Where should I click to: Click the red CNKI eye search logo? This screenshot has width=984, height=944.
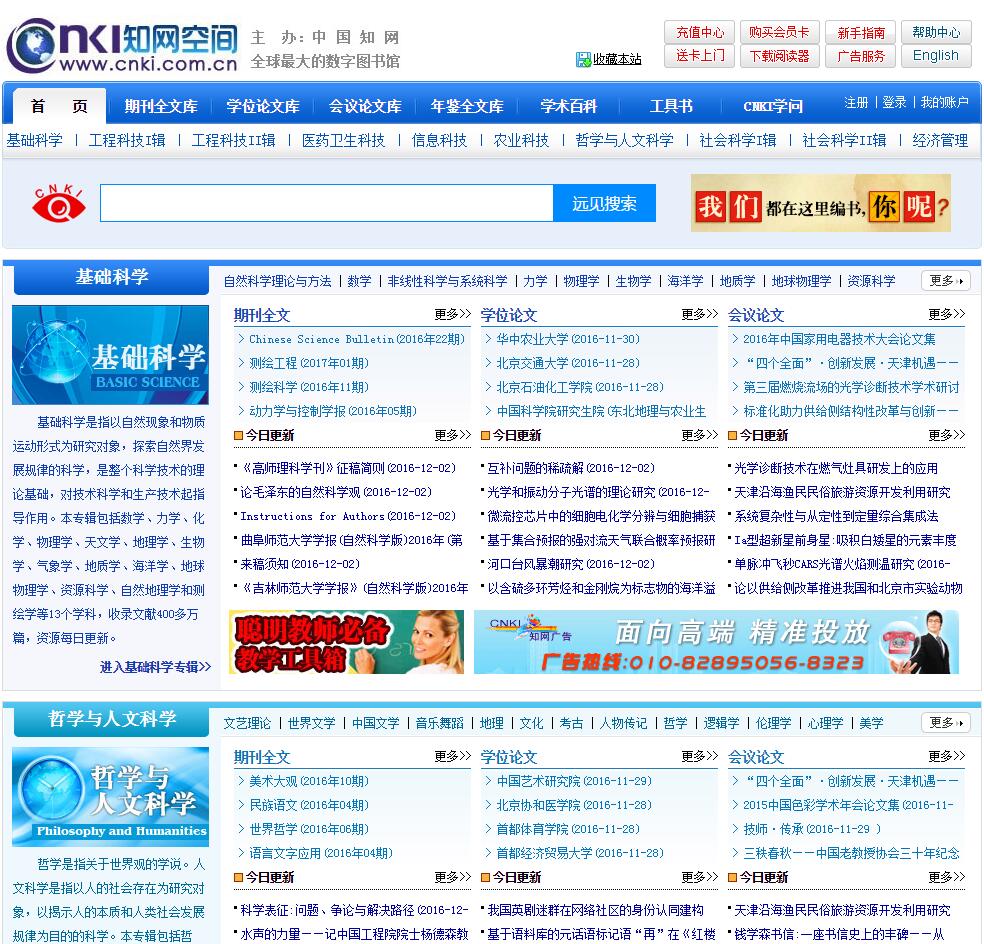tap(59, 203)
